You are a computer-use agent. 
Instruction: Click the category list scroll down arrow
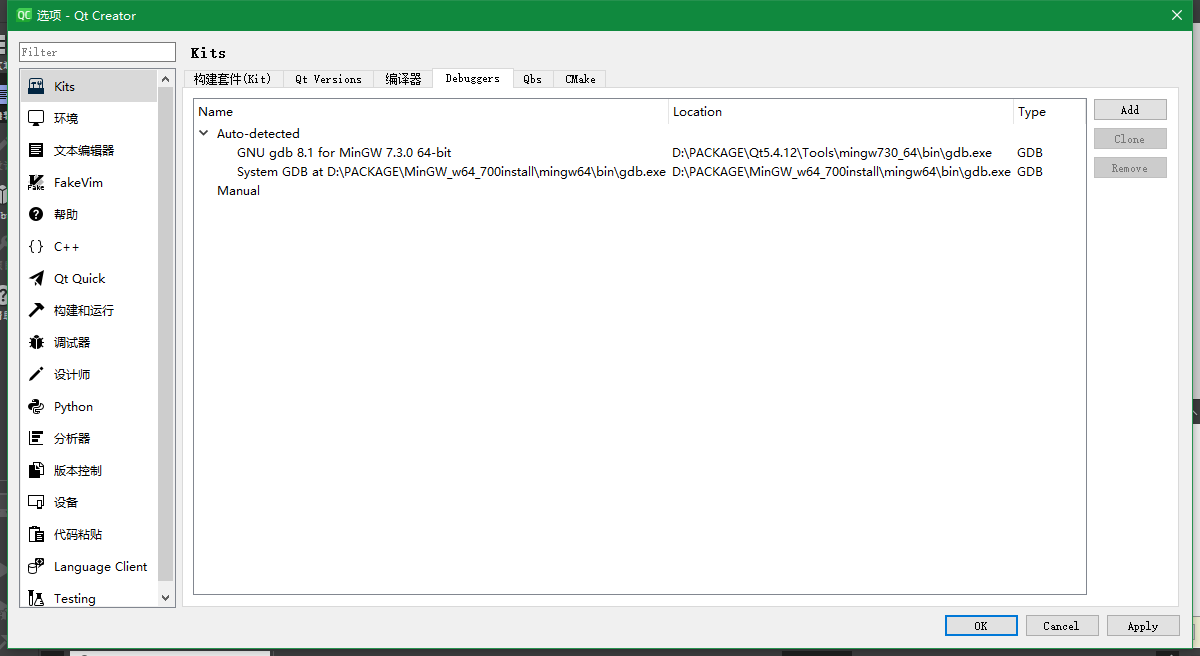coord(165,598)
